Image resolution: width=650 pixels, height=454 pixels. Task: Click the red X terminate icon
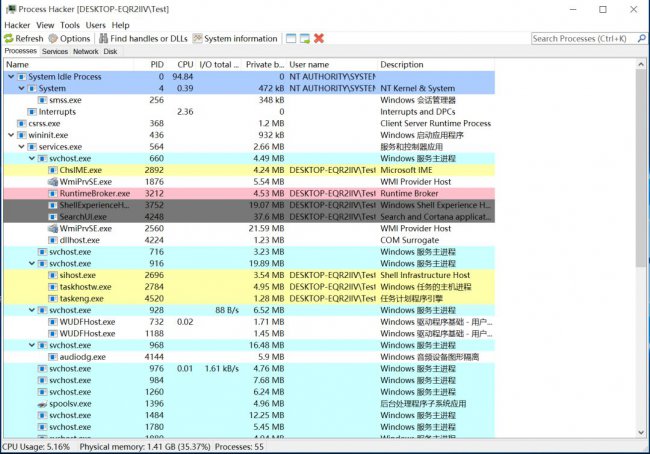pos(319,39)
